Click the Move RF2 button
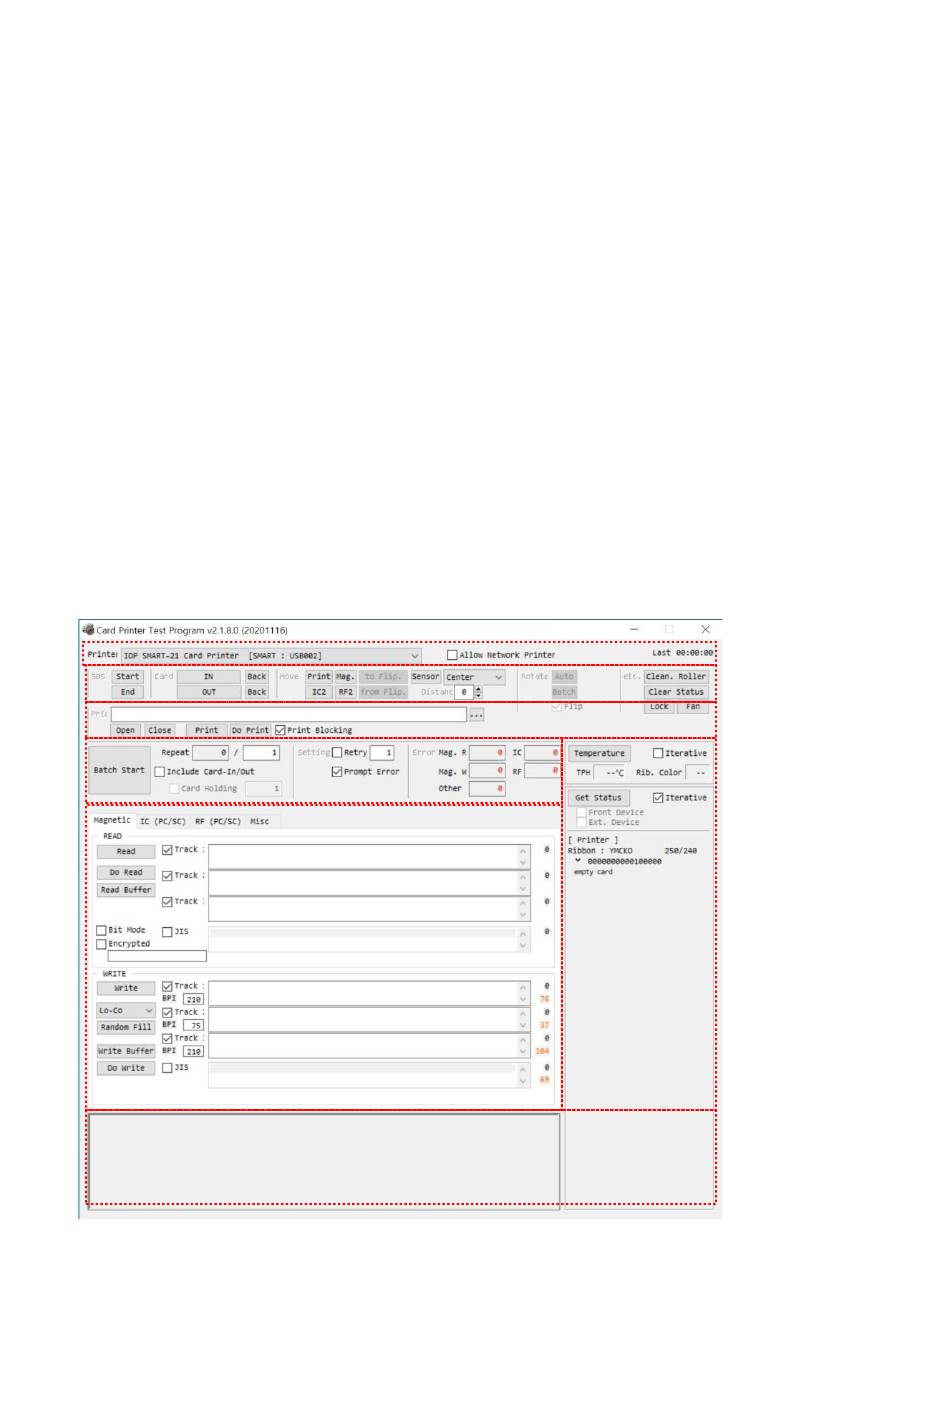950x1420 pixels. (345, 692)
